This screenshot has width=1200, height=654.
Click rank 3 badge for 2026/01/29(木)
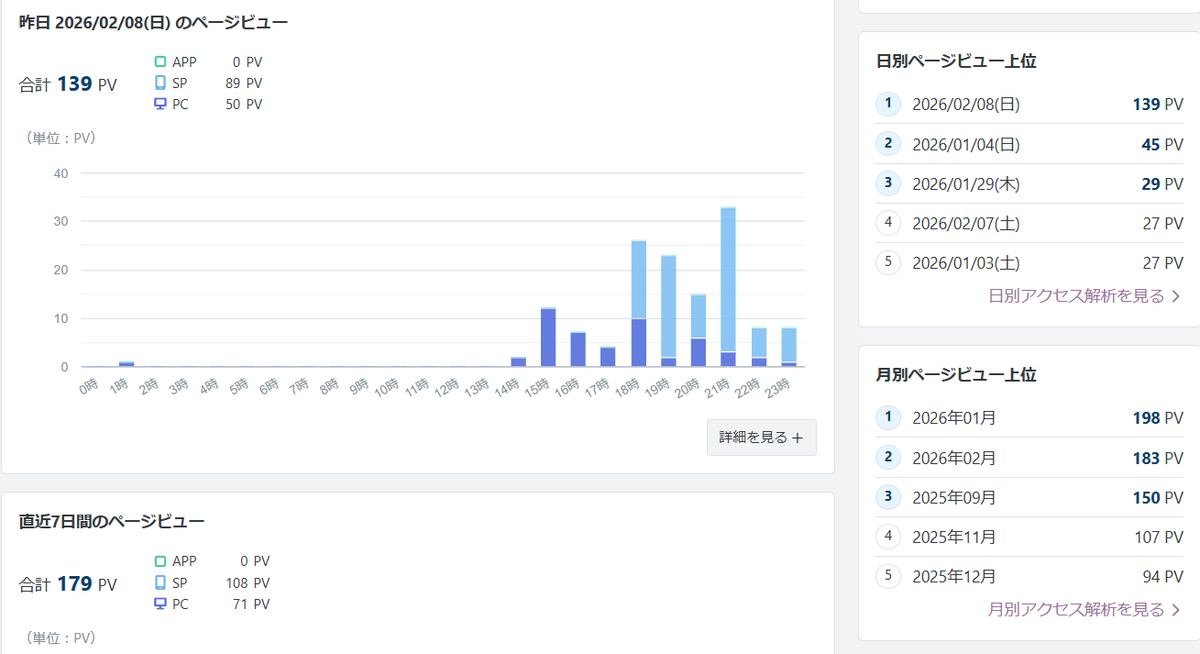click(888, 183)
